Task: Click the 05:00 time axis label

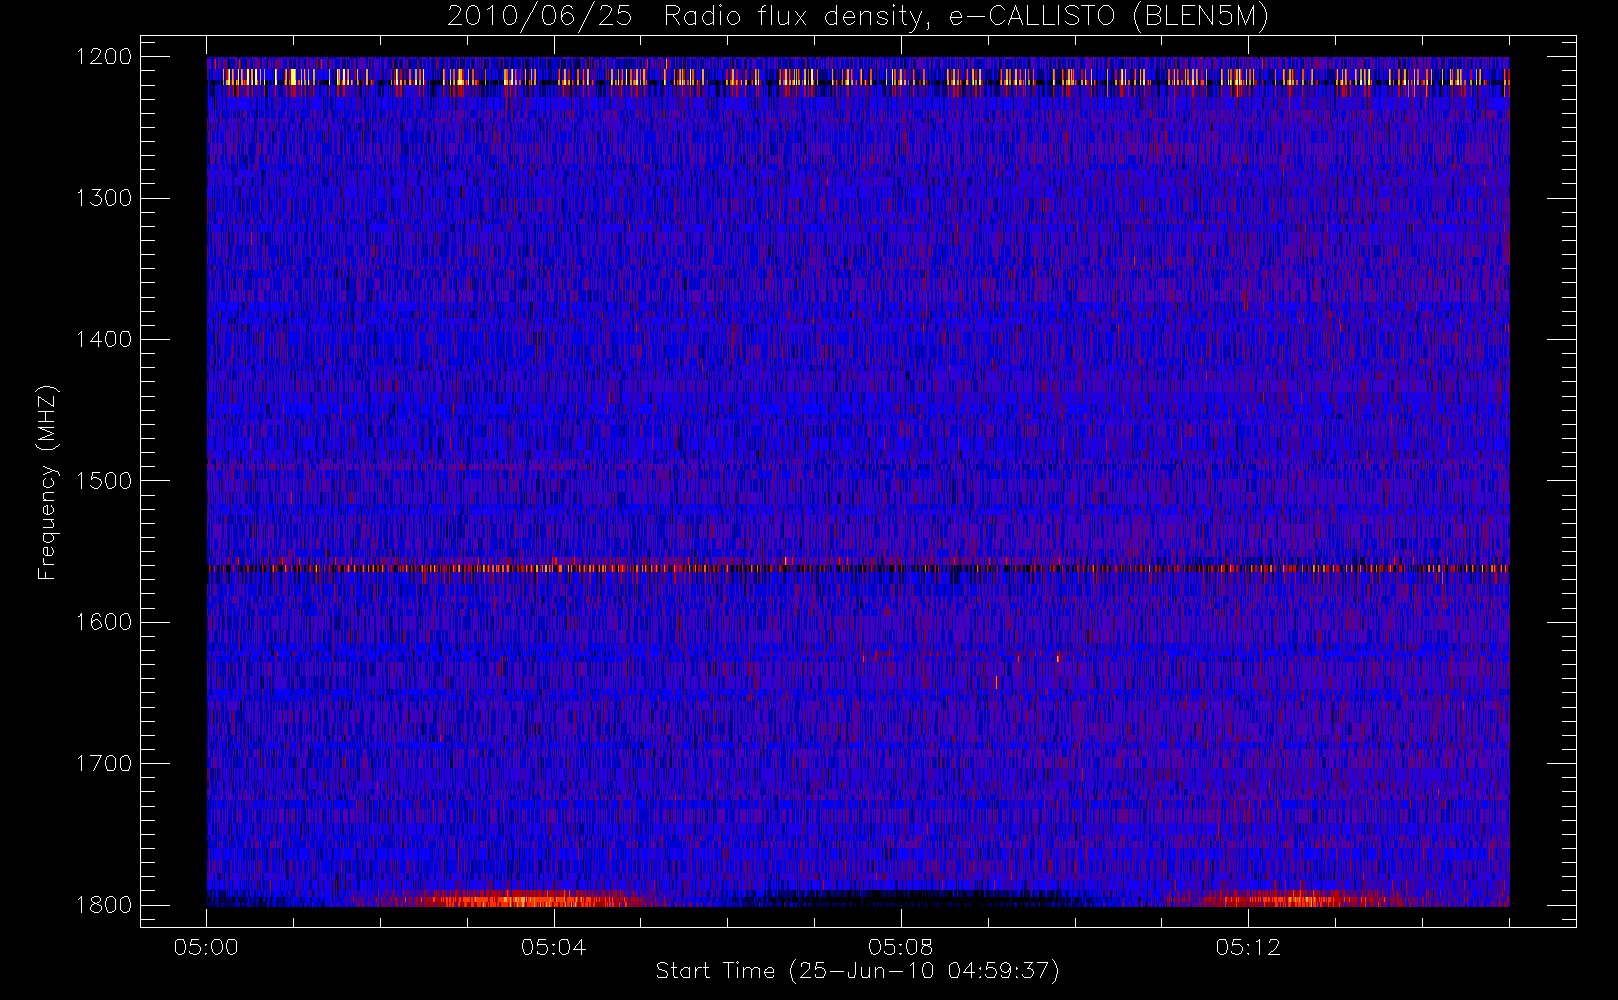Action: (206, 947)
